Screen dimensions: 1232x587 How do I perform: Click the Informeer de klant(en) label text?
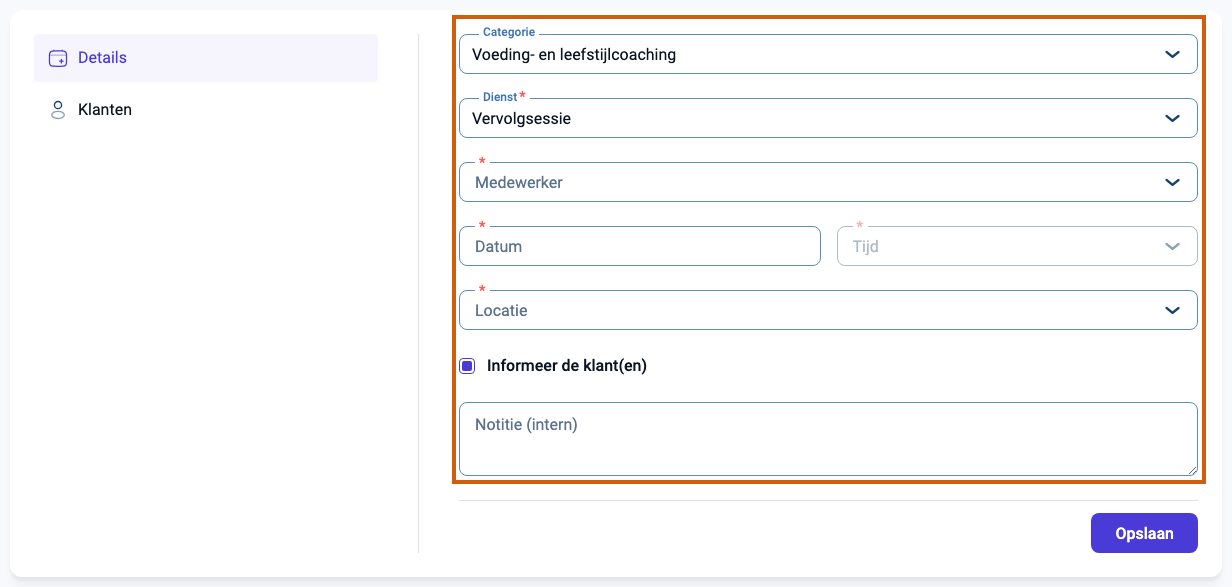click(567, 366)
